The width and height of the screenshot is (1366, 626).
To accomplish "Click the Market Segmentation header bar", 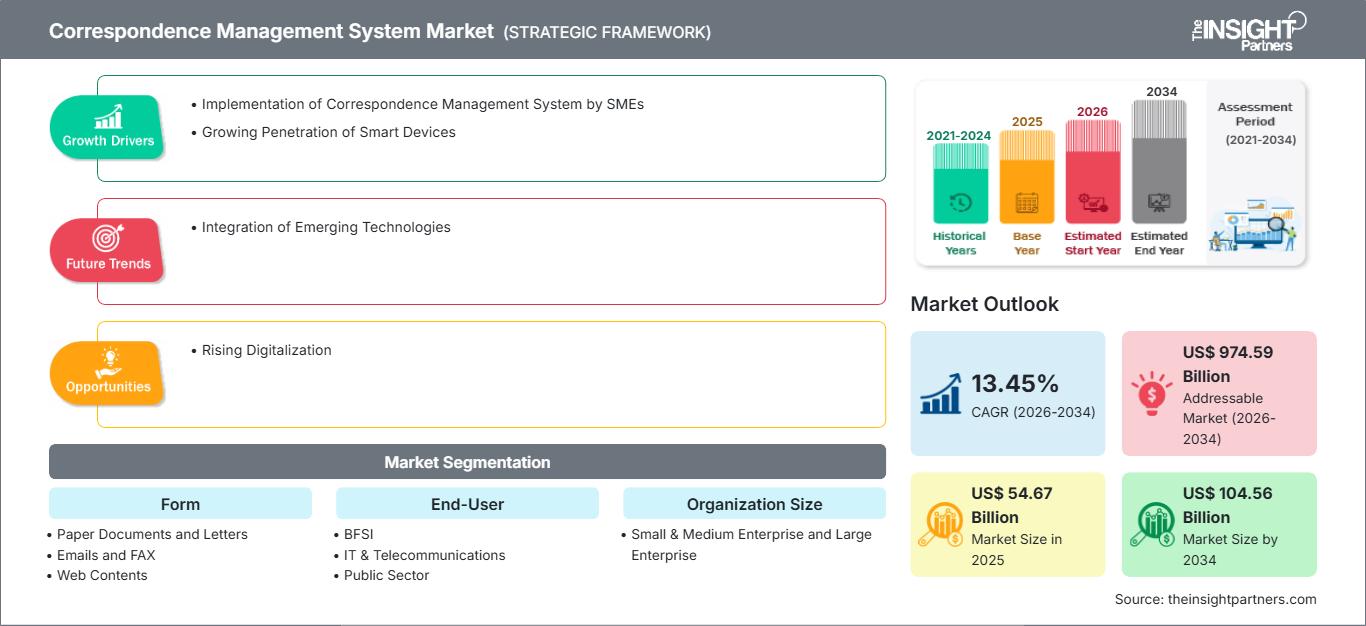I will click(467, 461).
